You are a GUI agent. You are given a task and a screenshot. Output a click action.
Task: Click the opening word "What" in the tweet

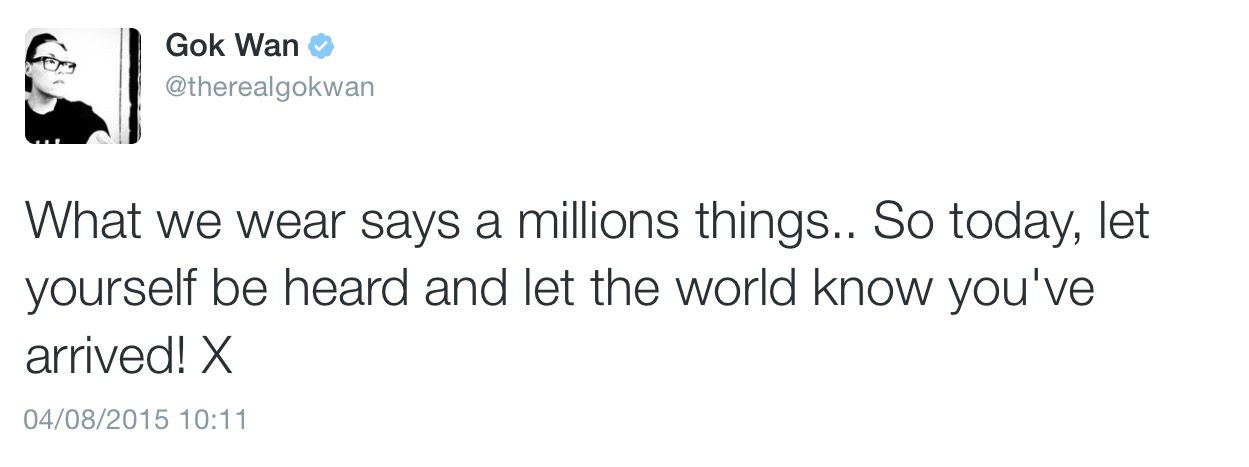coord(89,222)
